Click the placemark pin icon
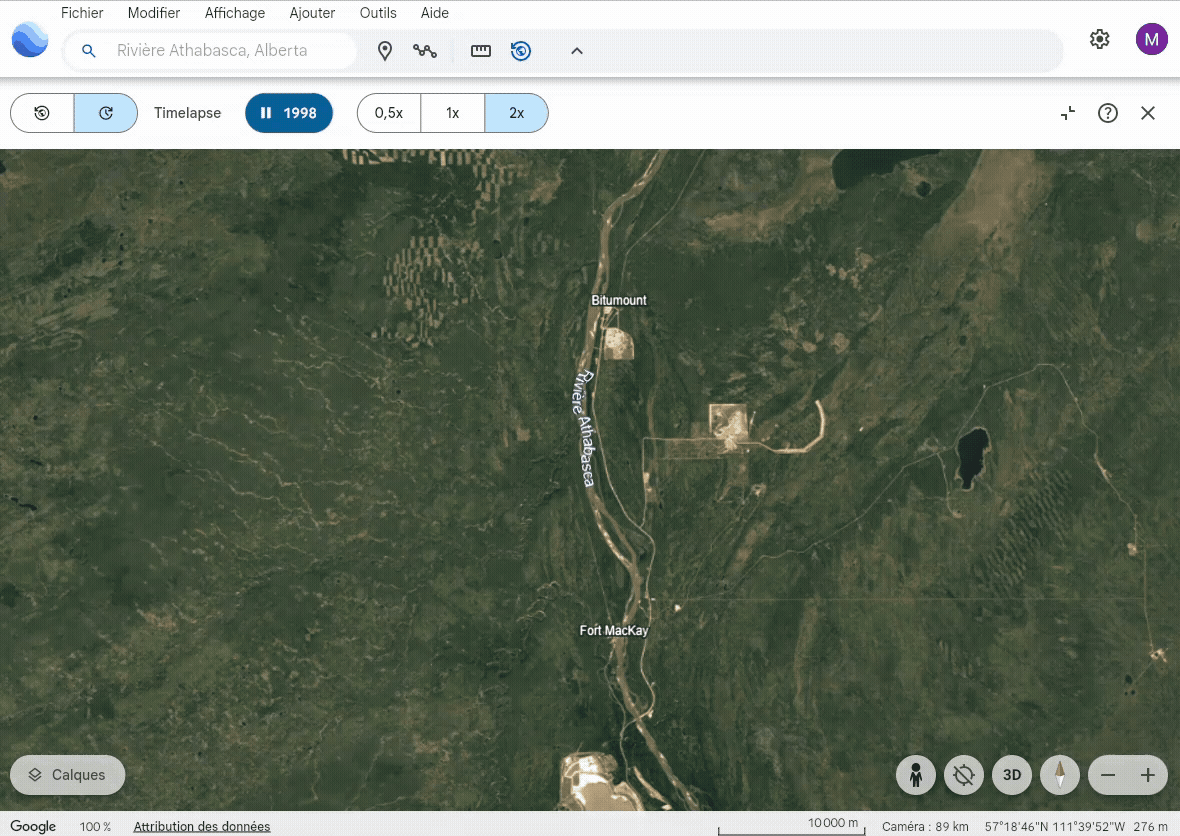Viewport: 1180px width, 836px height. [x=385, y=51]
